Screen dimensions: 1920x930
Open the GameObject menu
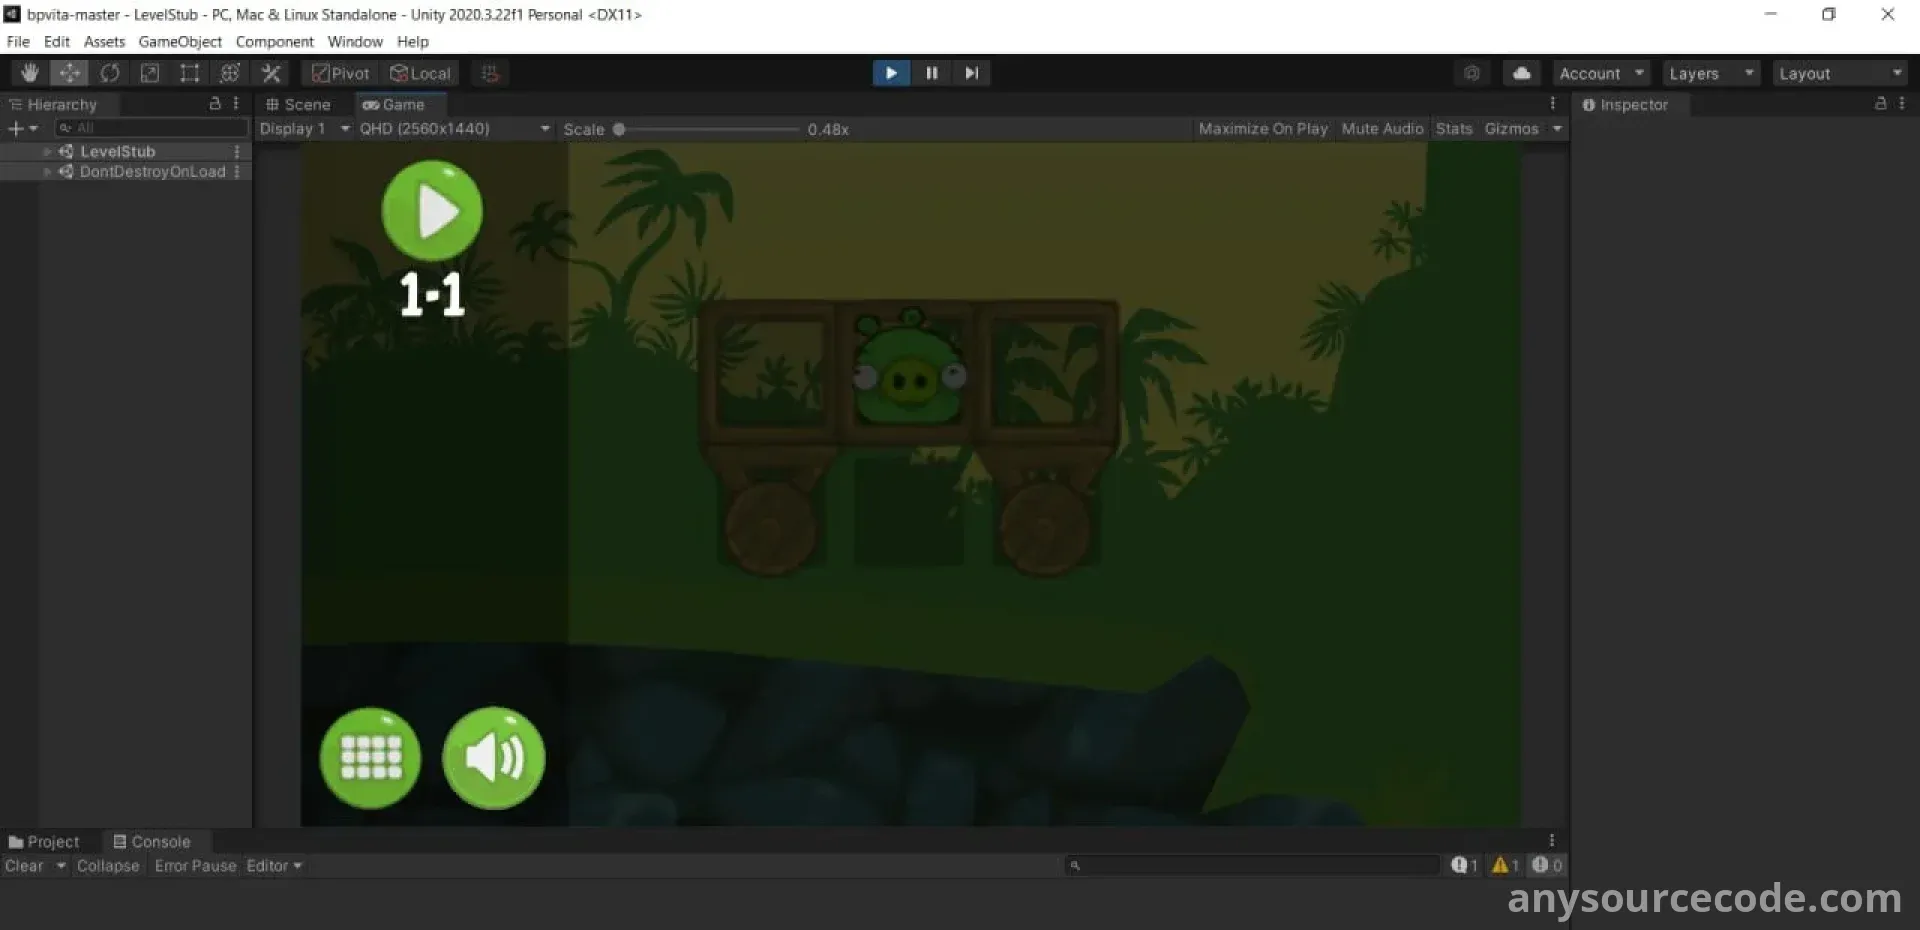click(180, 42)
